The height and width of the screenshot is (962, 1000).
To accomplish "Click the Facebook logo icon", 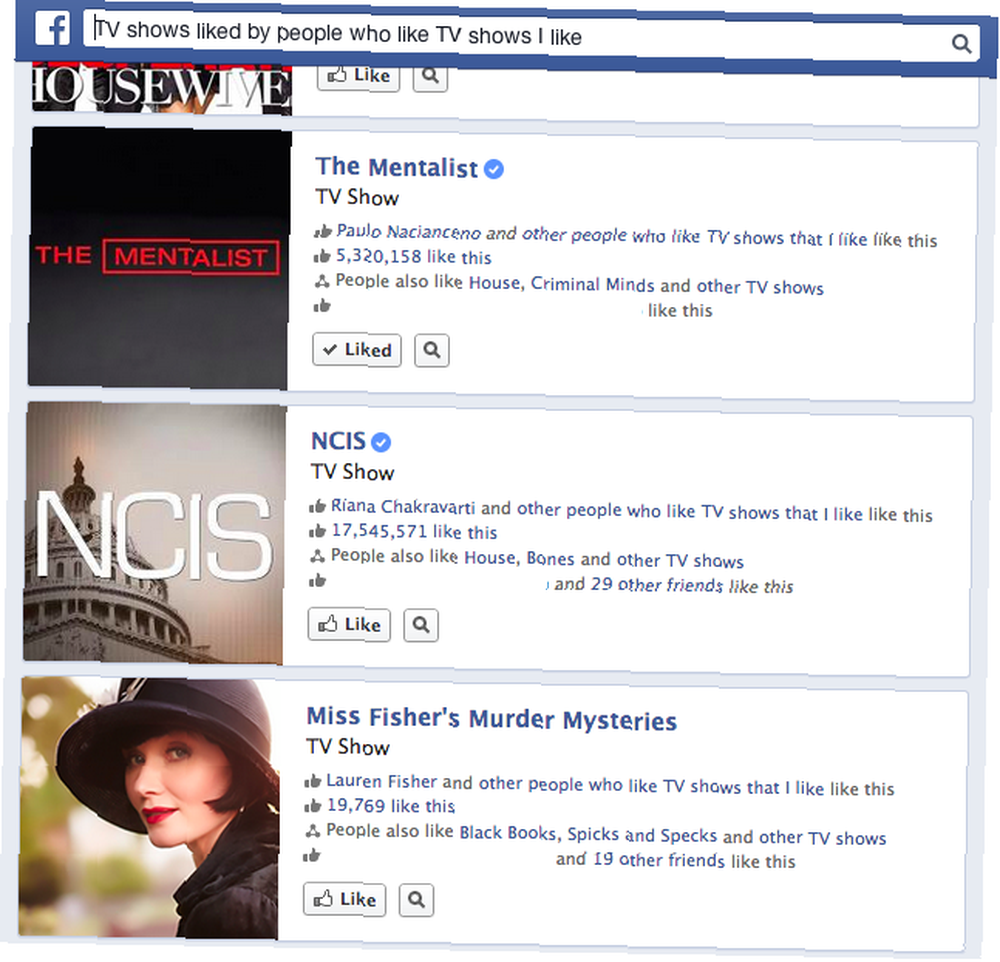I will click(52, 28).
